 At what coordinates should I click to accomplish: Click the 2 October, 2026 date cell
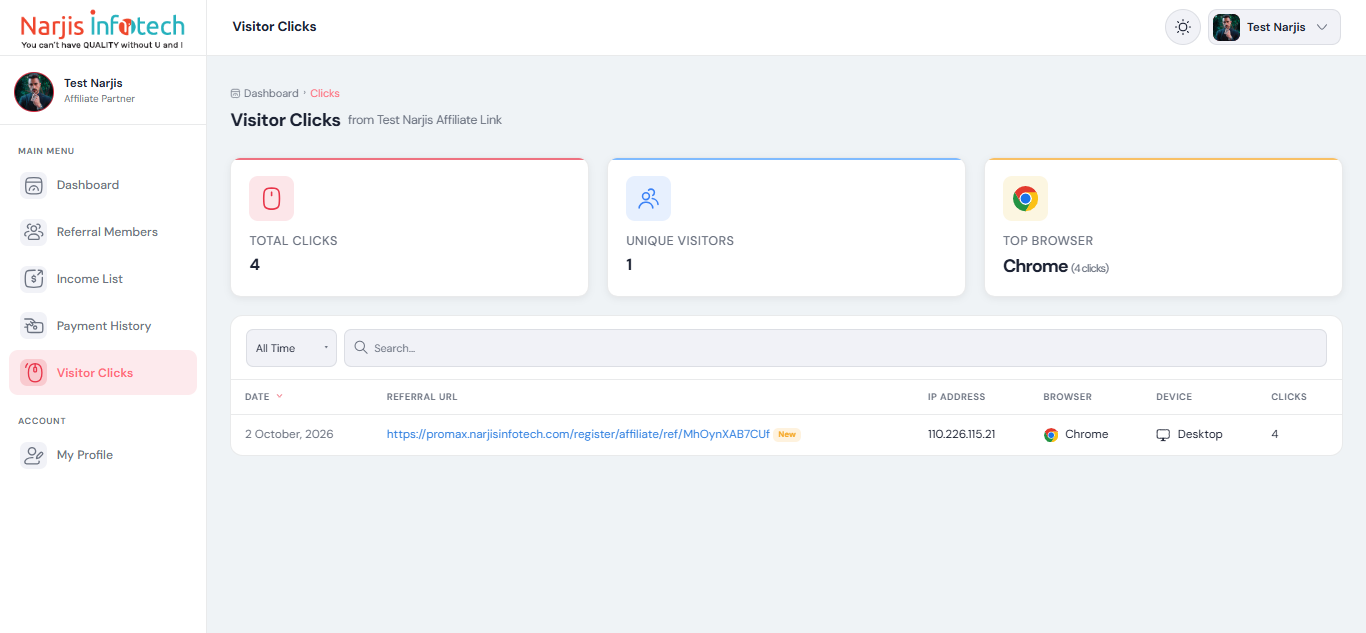[289, 434]
